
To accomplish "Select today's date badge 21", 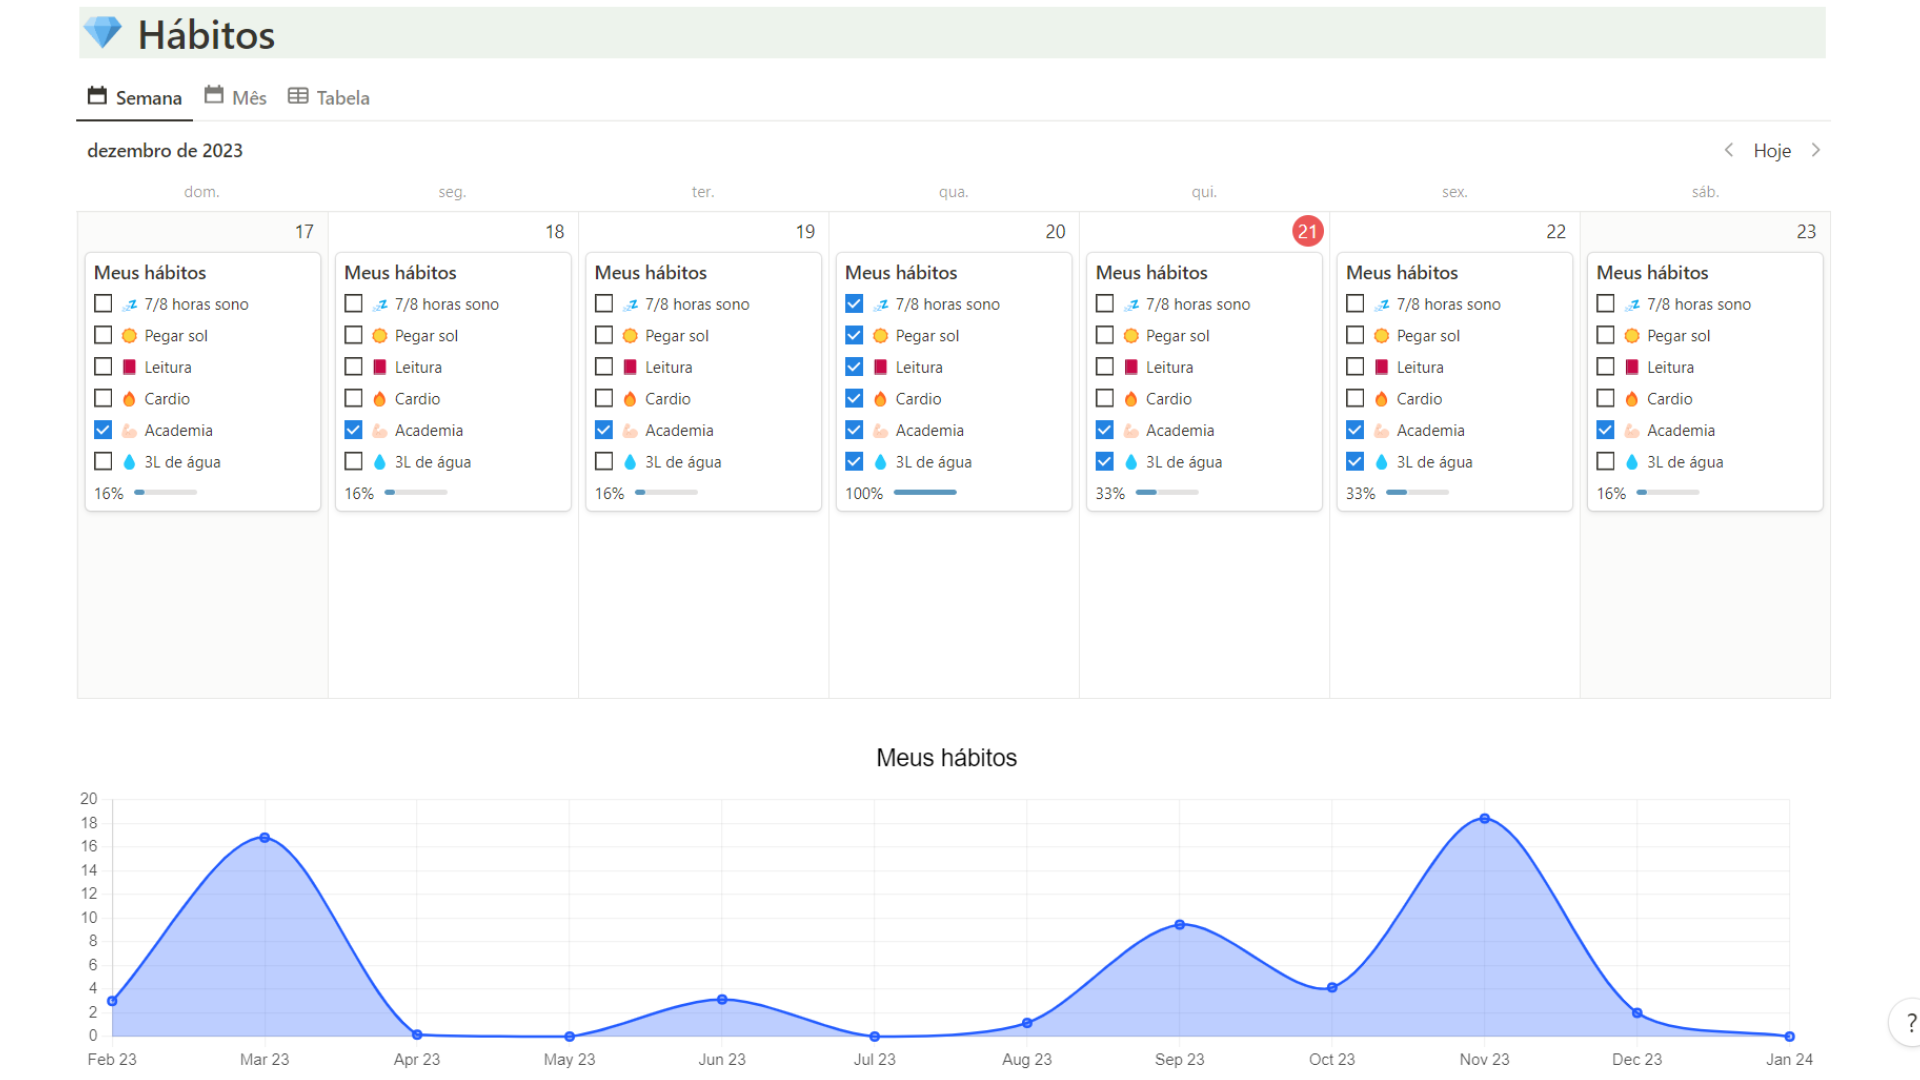I will (1307, 231).
